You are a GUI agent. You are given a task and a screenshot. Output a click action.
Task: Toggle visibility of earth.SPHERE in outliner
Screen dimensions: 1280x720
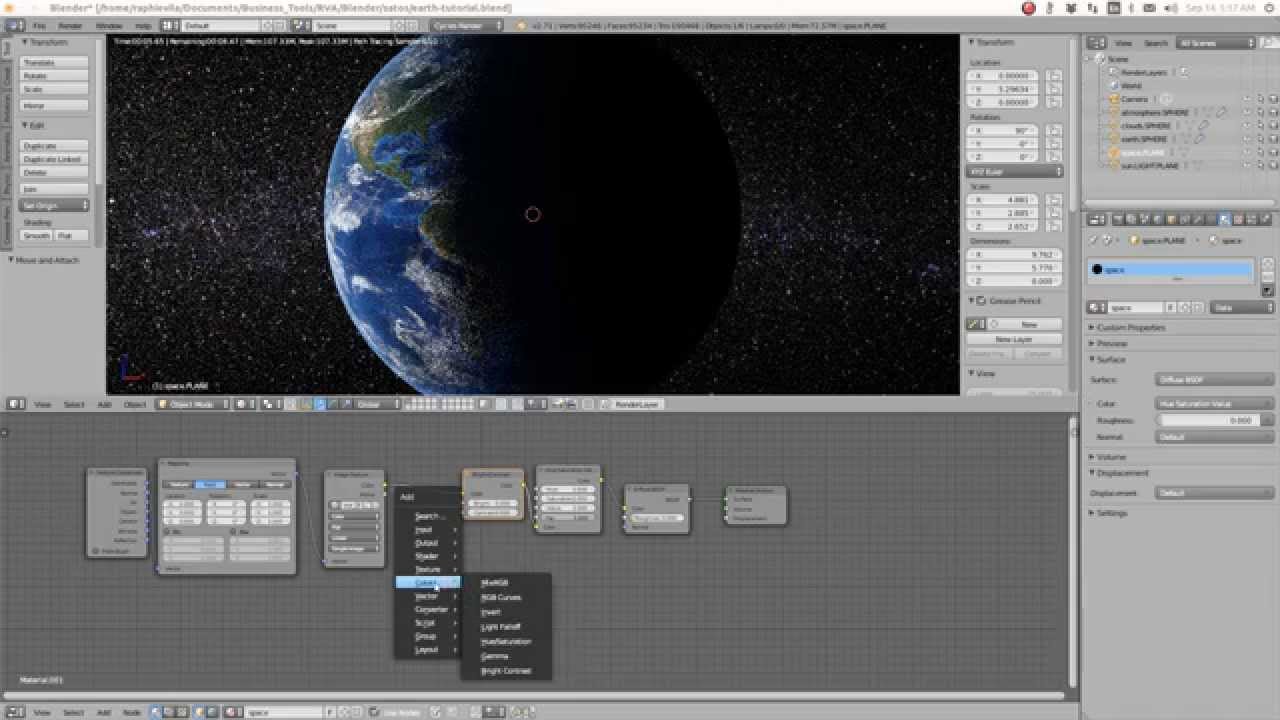[1247, 139]
